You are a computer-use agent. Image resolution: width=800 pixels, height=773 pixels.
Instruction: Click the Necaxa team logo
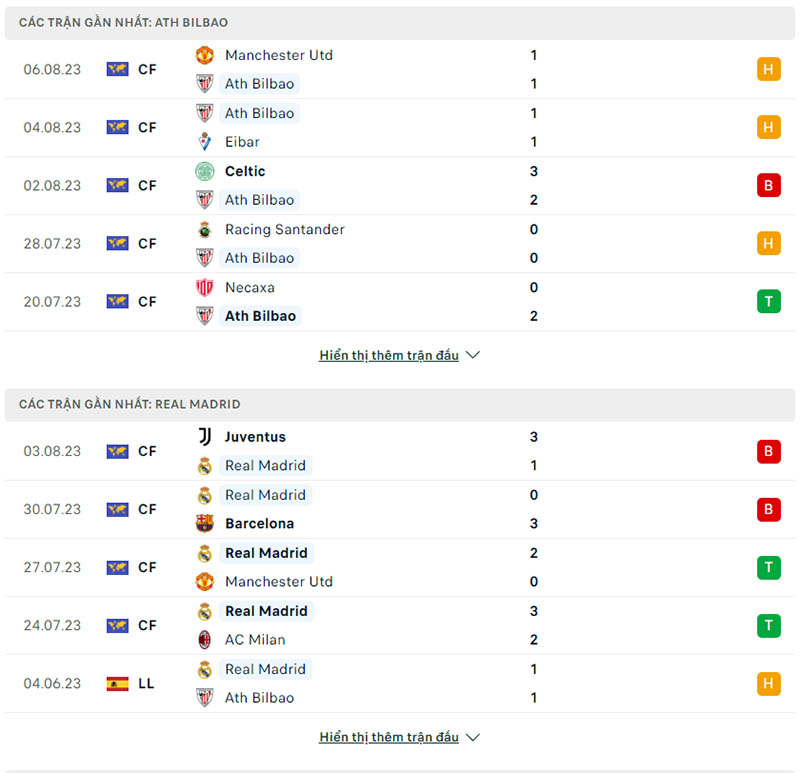tap(205, 287)
